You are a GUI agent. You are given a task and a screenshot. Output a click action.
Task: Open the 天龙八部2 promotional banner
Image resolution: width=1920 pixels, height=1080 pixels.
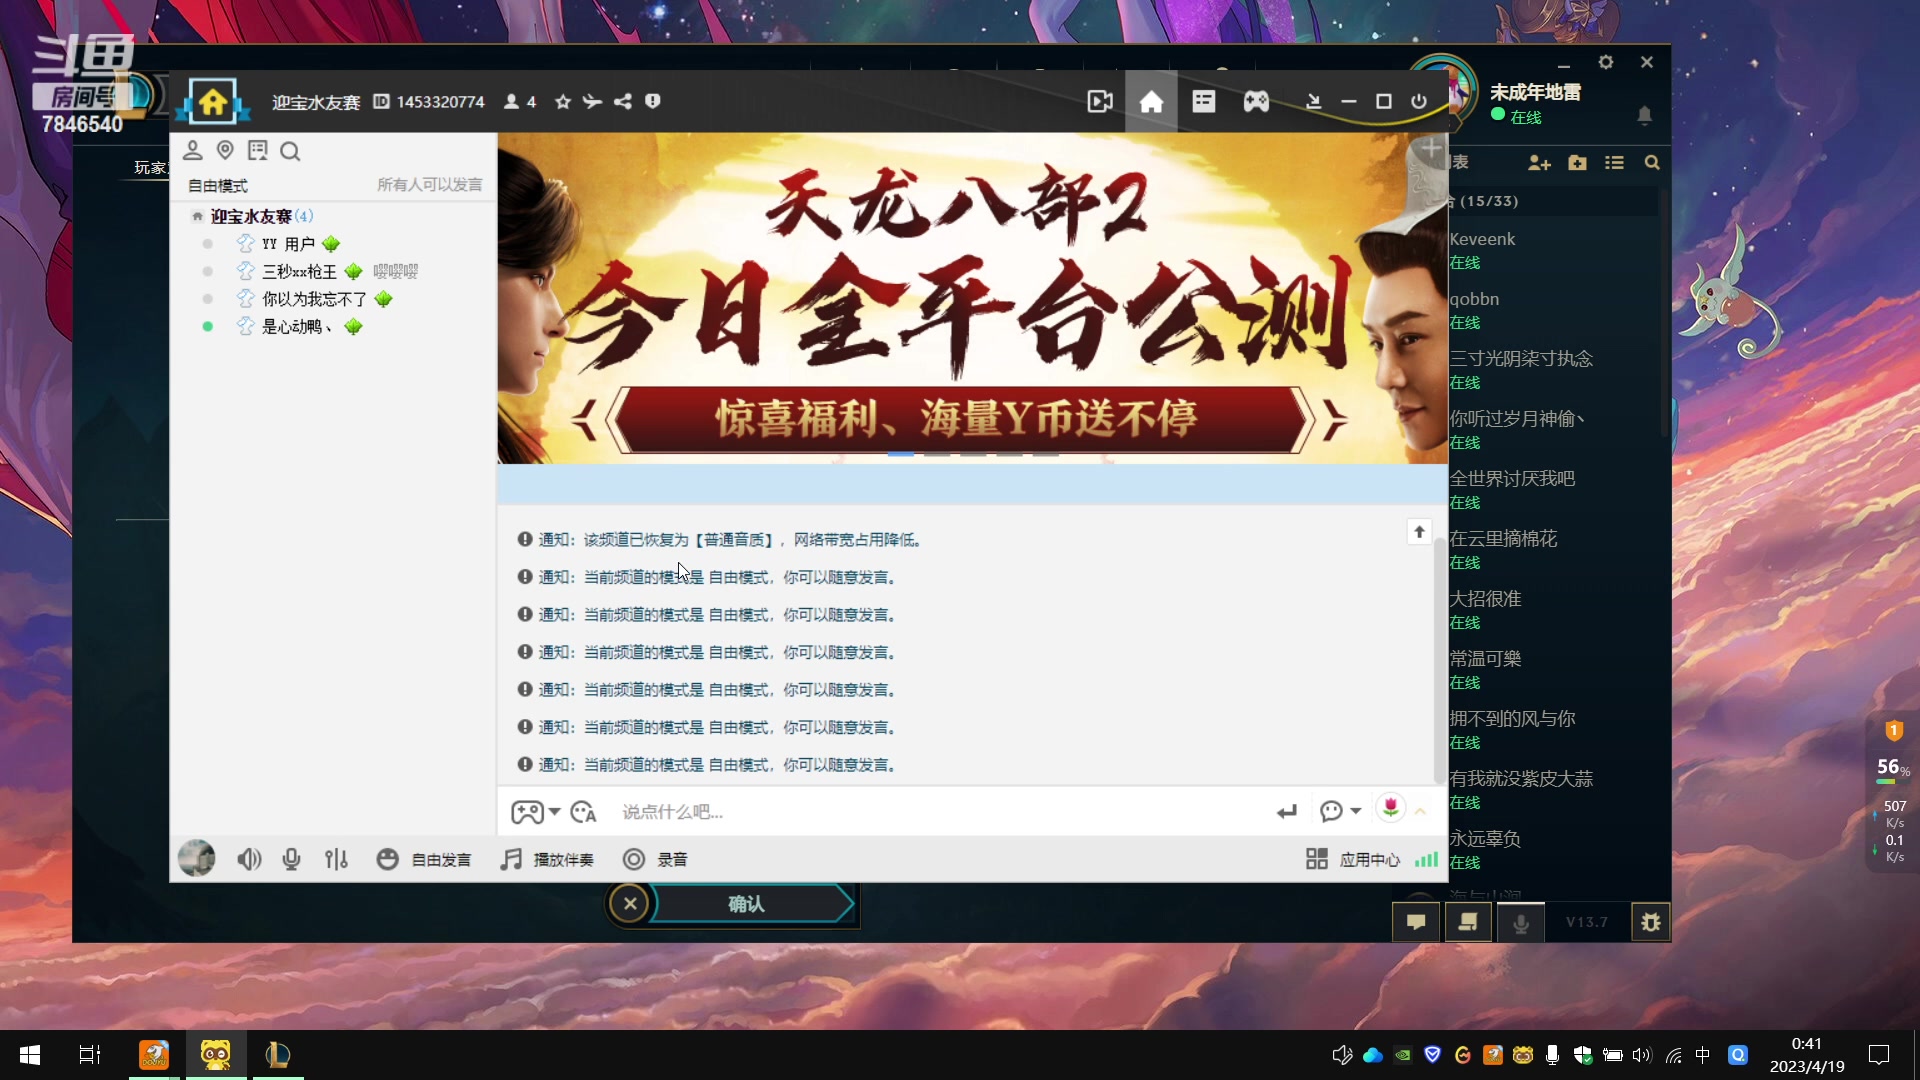click(x=972, y=298)
